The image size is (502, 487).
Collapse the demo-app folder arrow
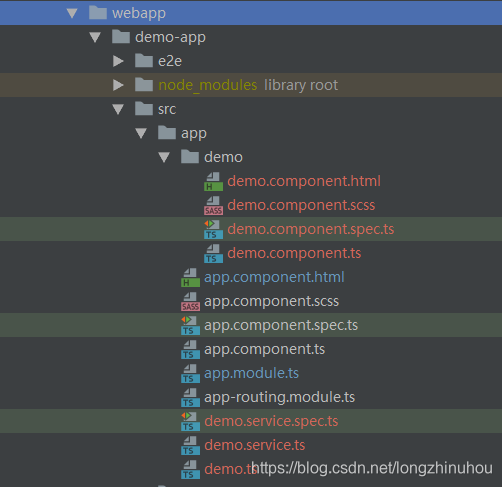pyautogui.click(x=95, y=37)
